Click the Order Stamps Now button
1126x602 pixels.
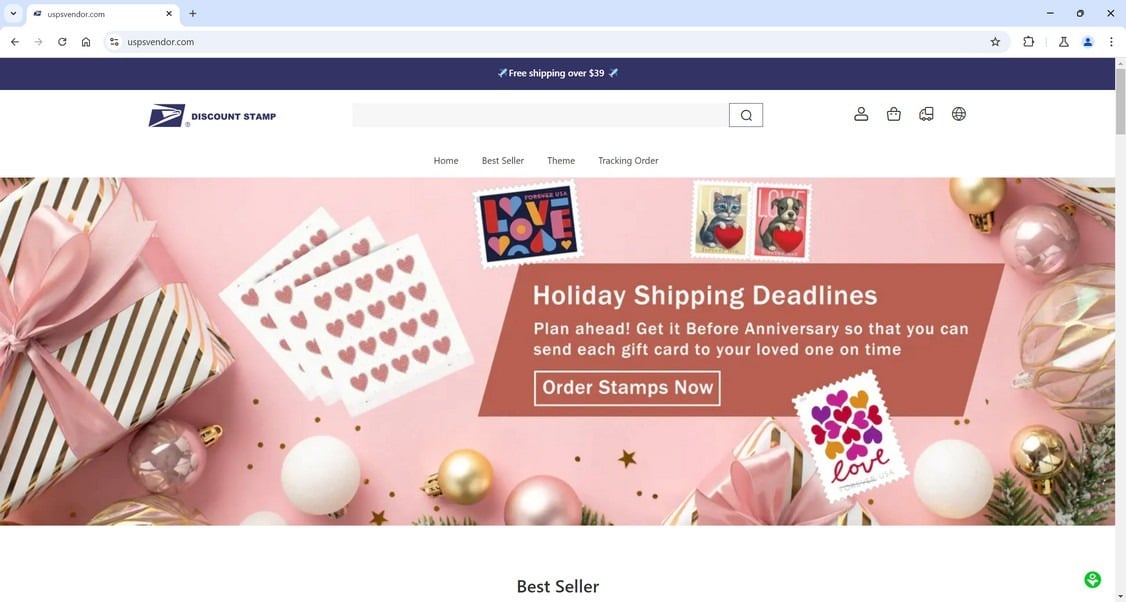click(x=627, y=388)
